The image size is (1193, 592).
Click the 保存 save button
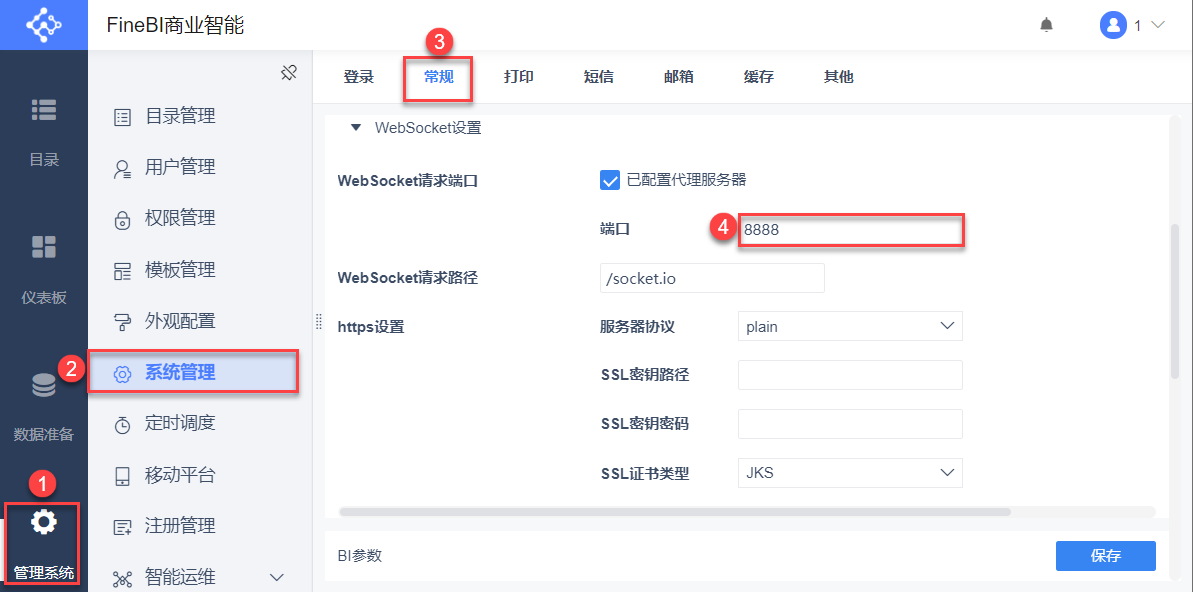(1106, 555)
